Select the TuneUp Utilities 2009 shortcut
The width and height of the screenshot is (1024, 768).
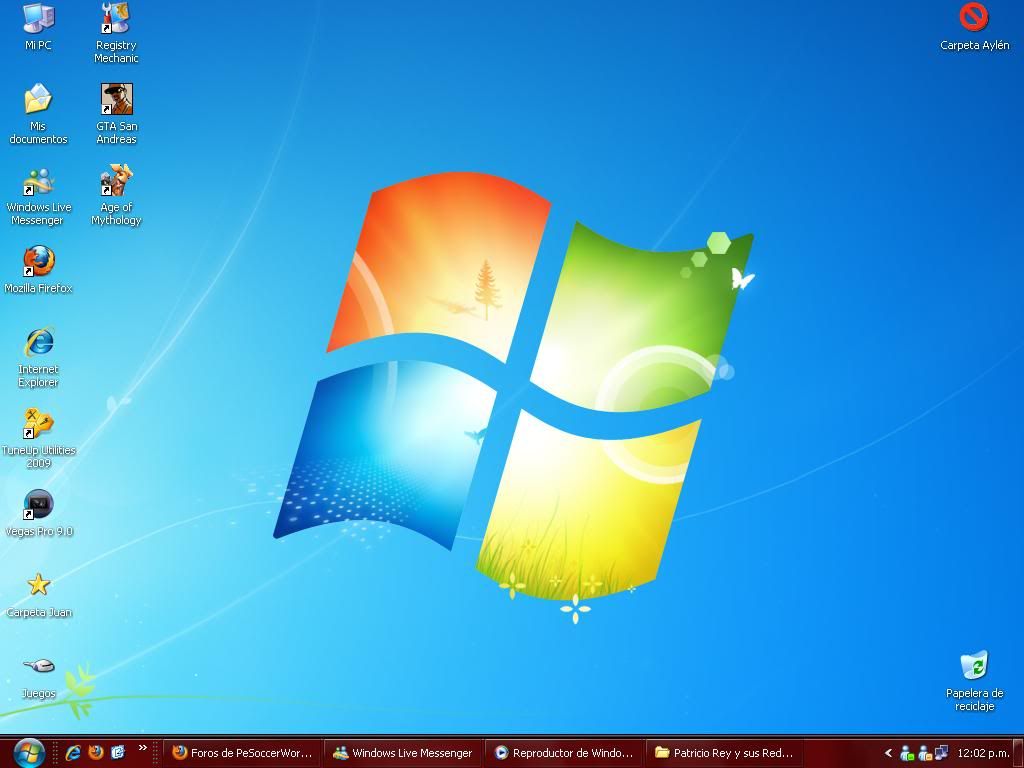pyautogui.click(x=38, y=438)
